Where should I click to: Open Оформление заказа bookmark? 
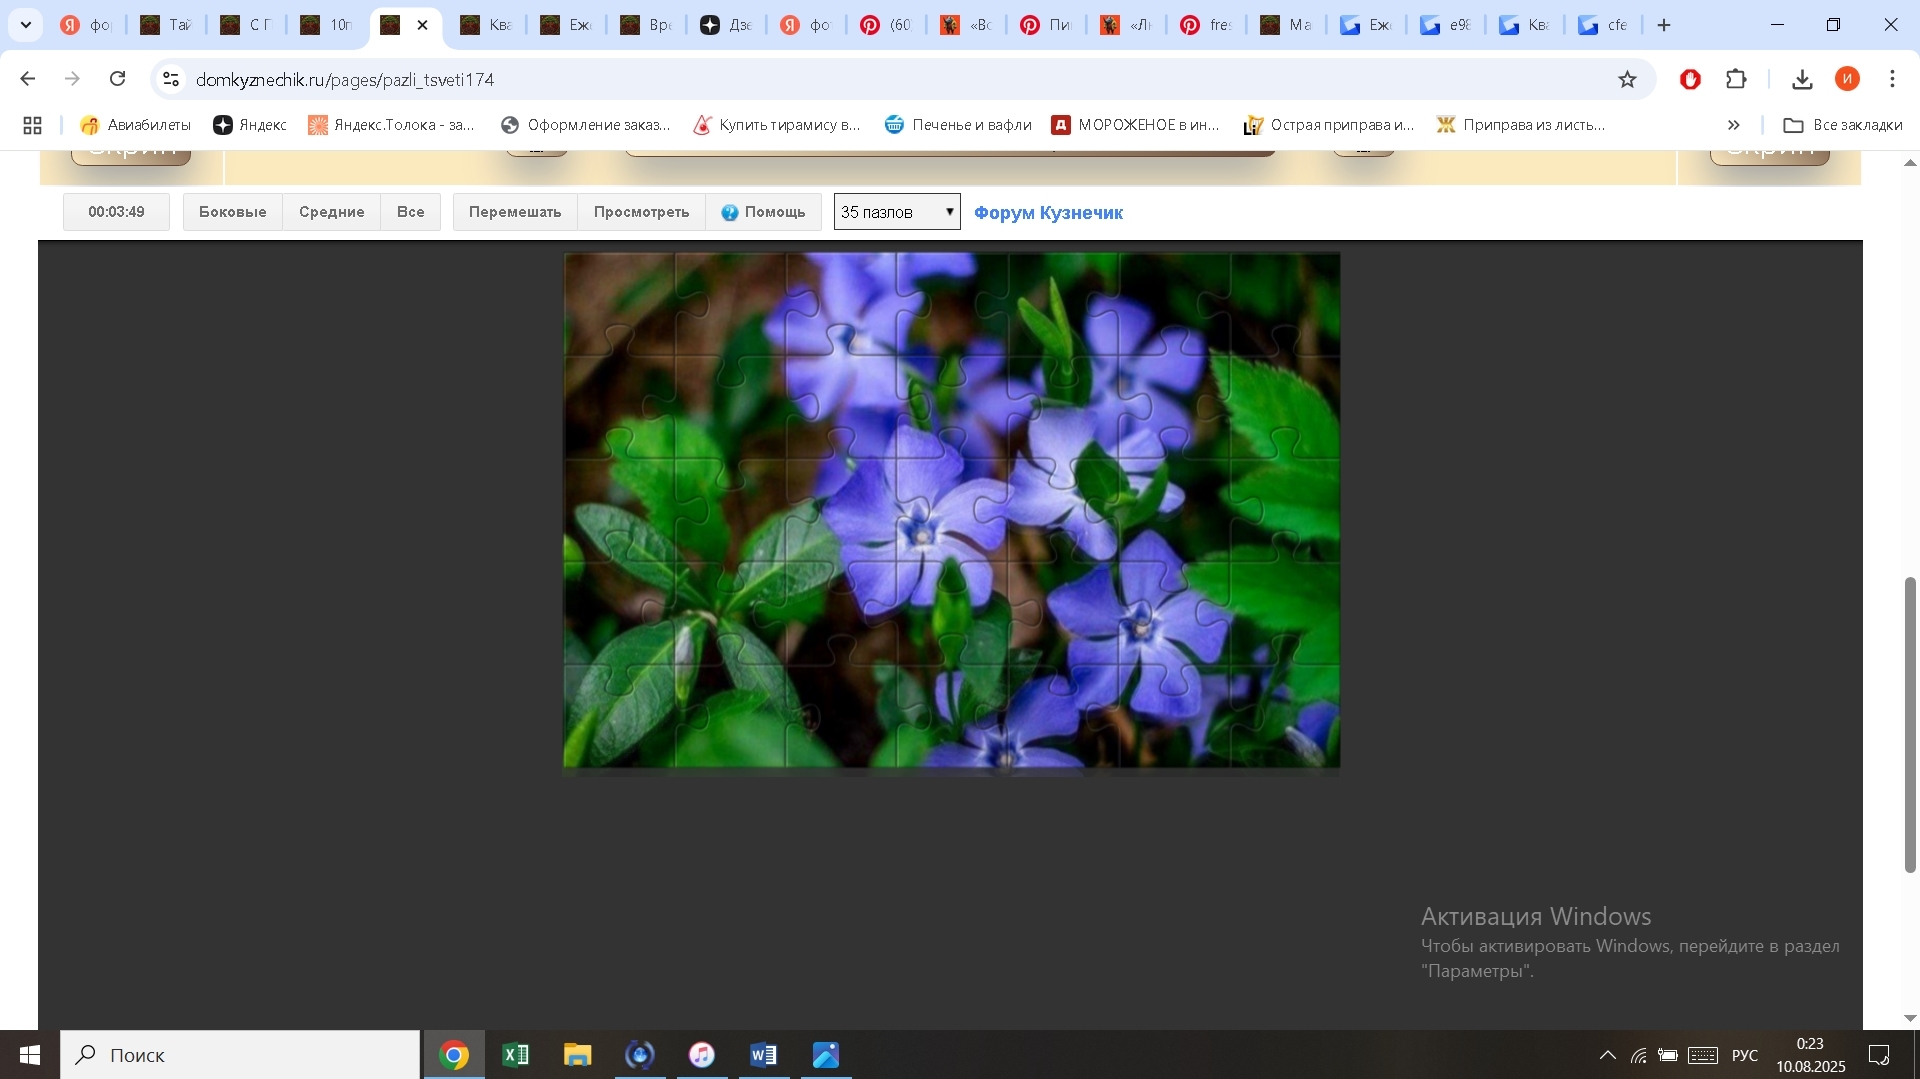586,125
